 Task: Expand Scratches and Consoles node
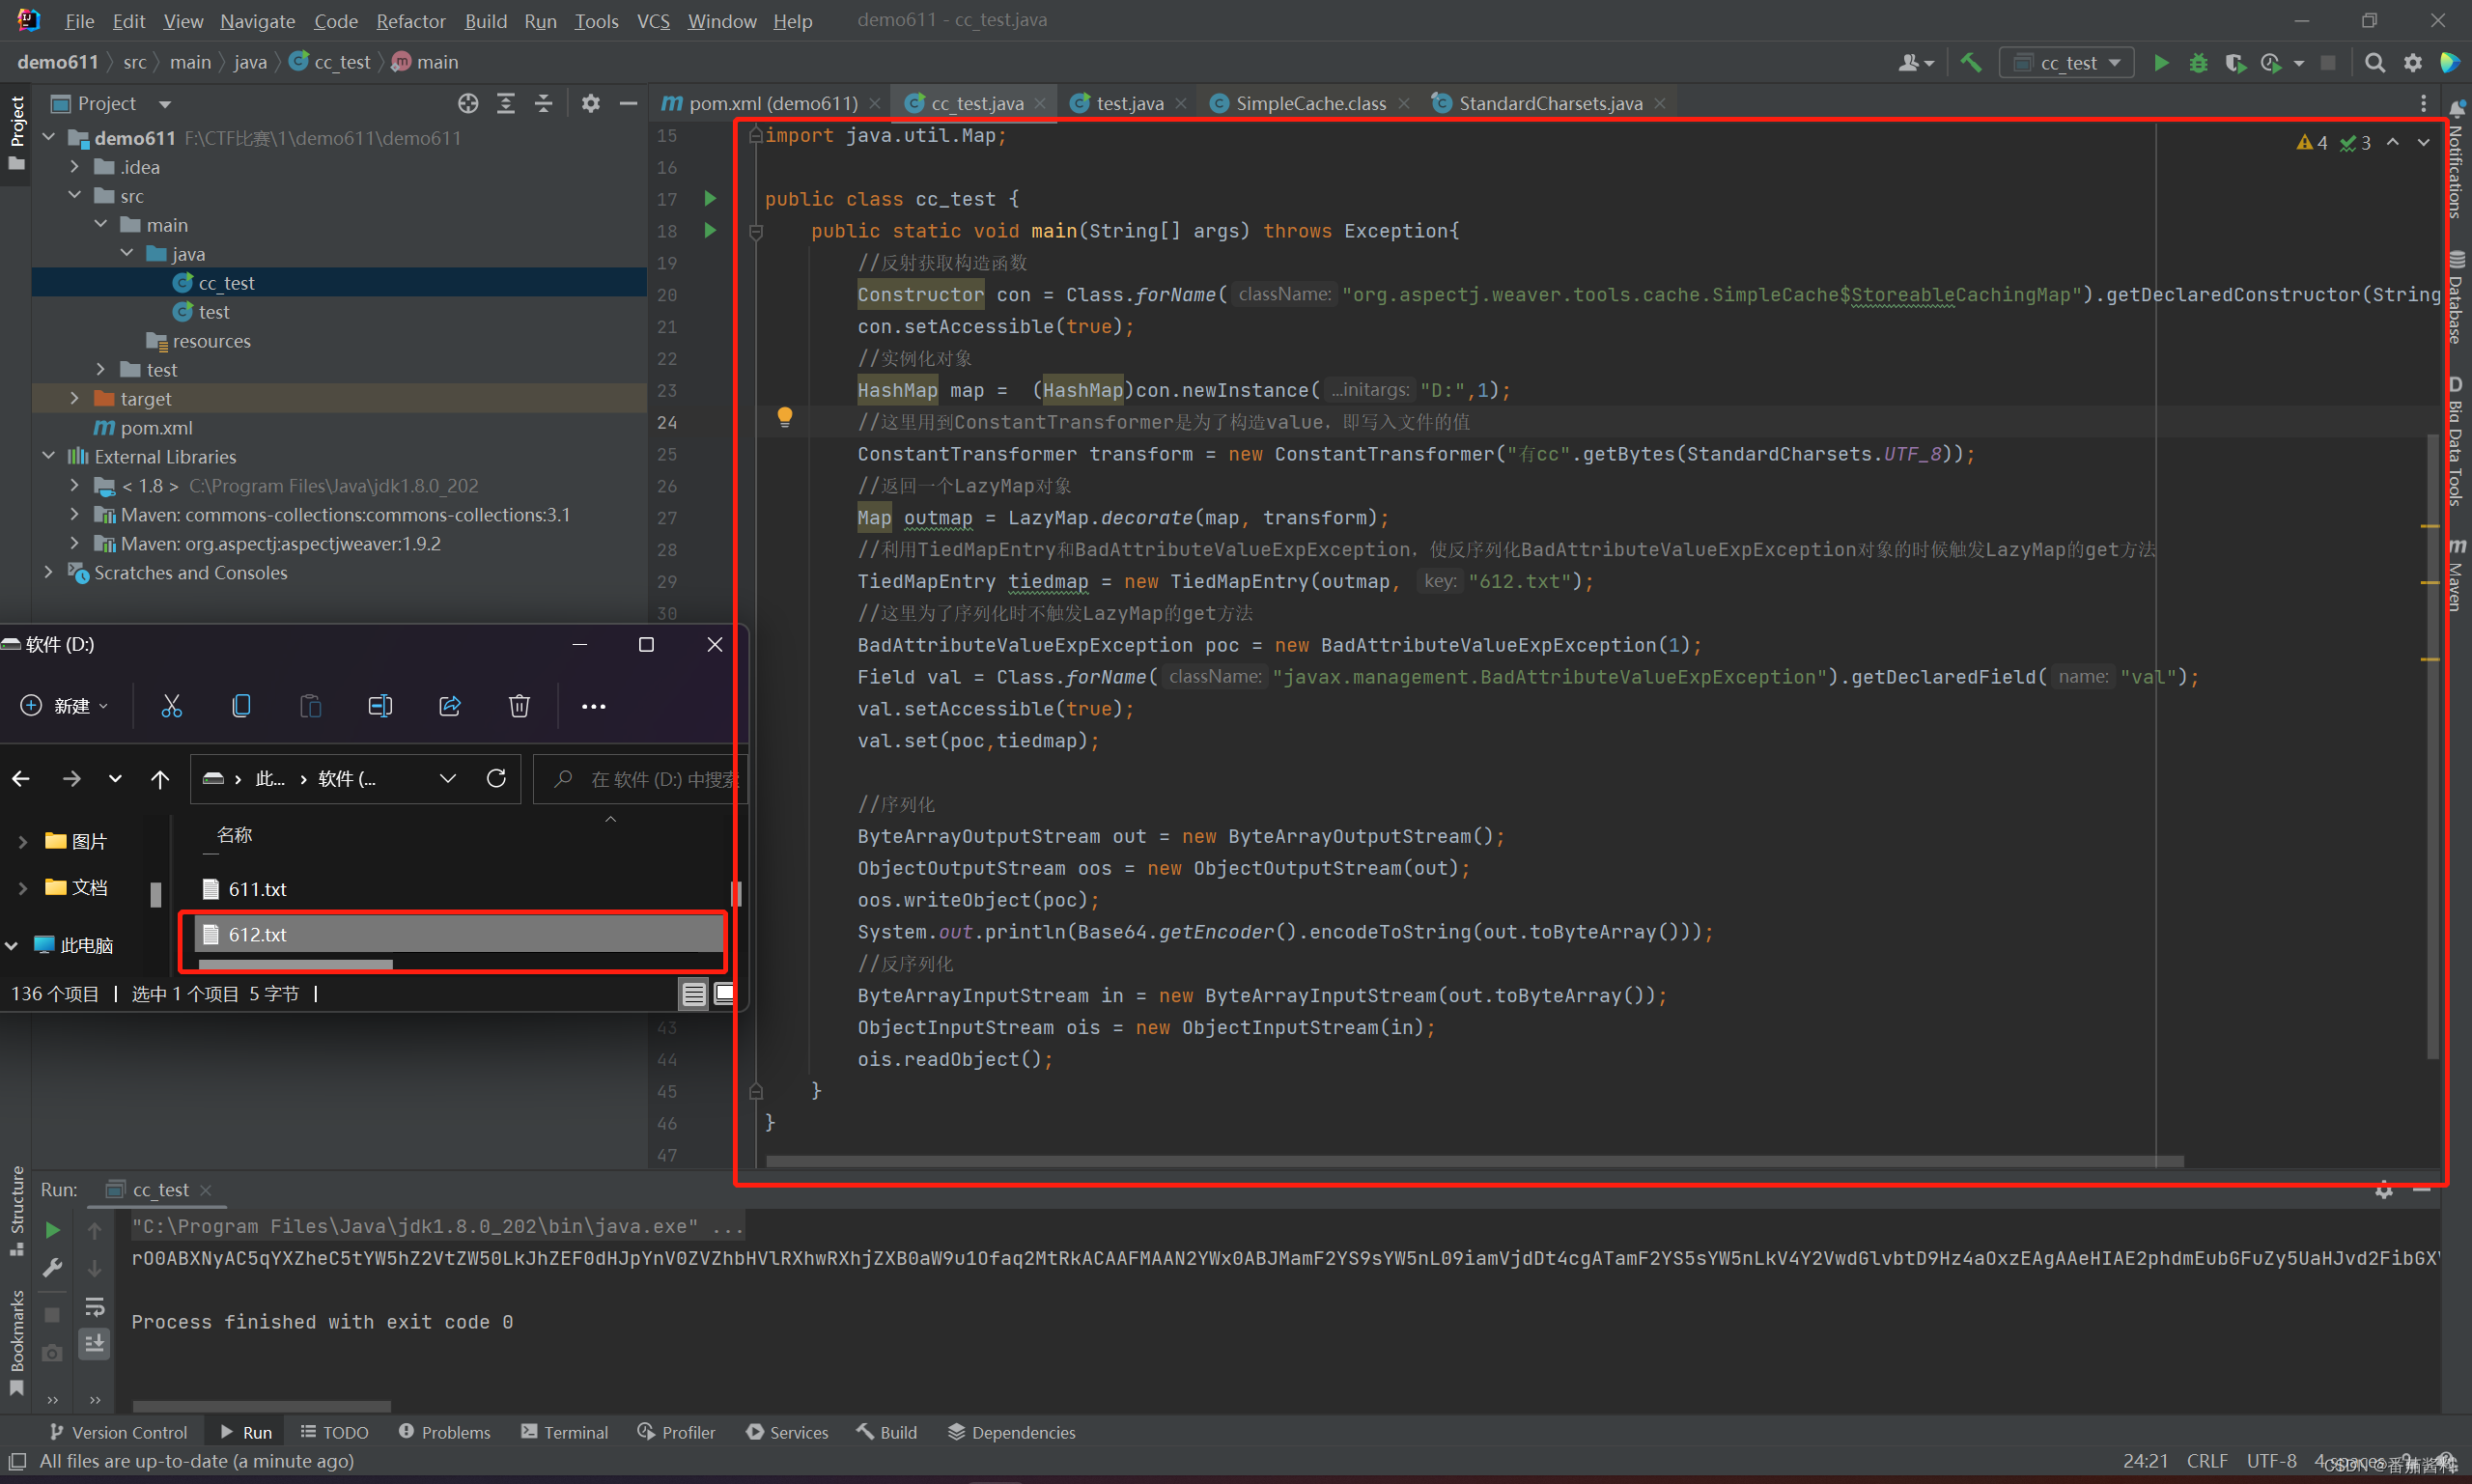tap(49, 572)
